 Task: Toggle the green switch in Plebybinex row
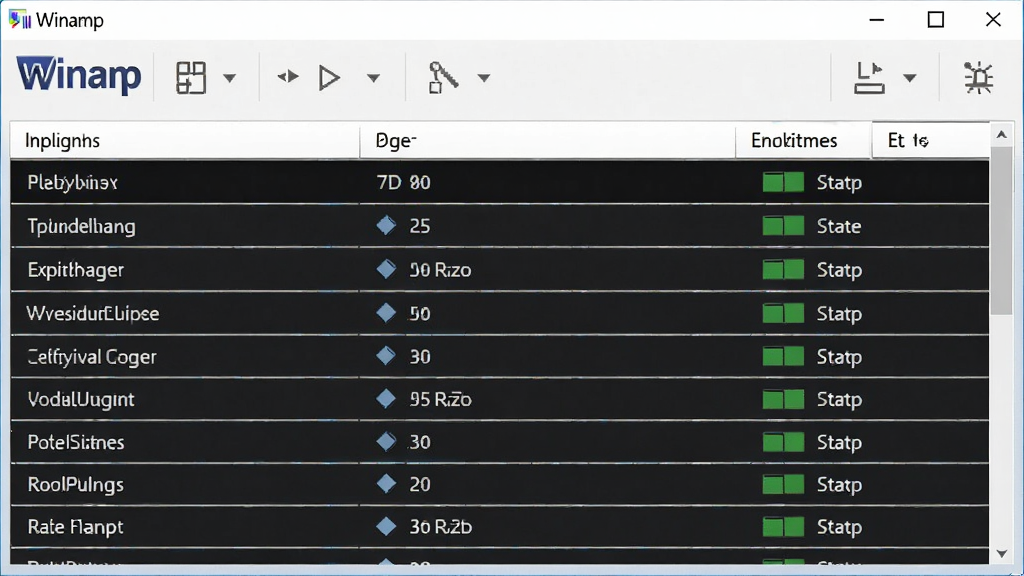pos(783,182)
